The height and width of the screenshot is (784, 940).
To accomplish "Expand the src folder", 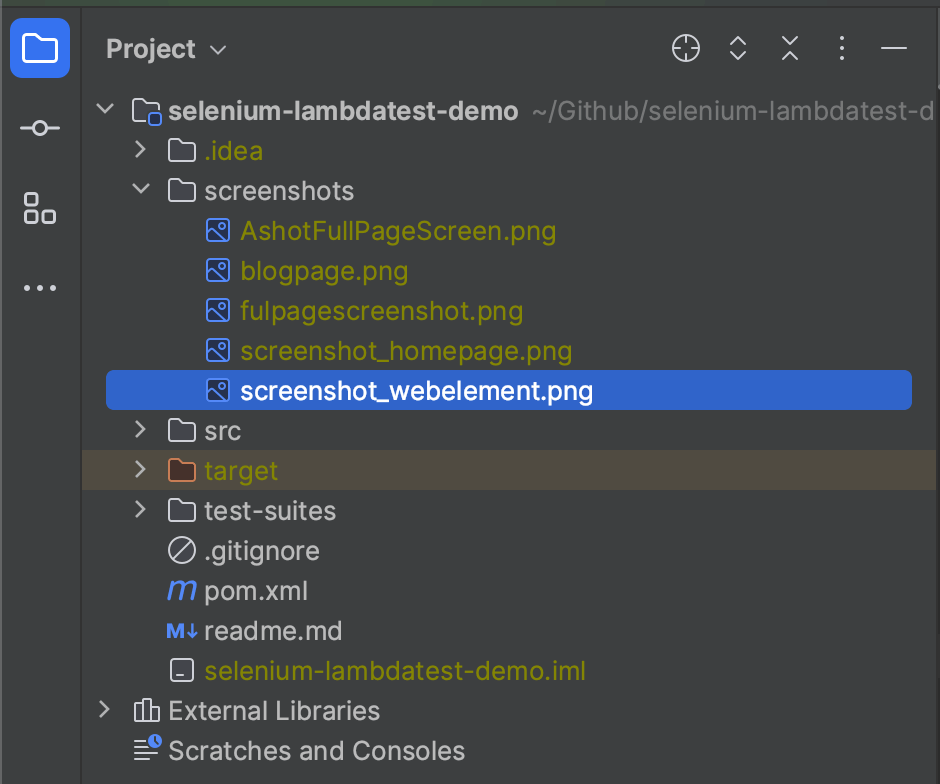I will point(141,430).
